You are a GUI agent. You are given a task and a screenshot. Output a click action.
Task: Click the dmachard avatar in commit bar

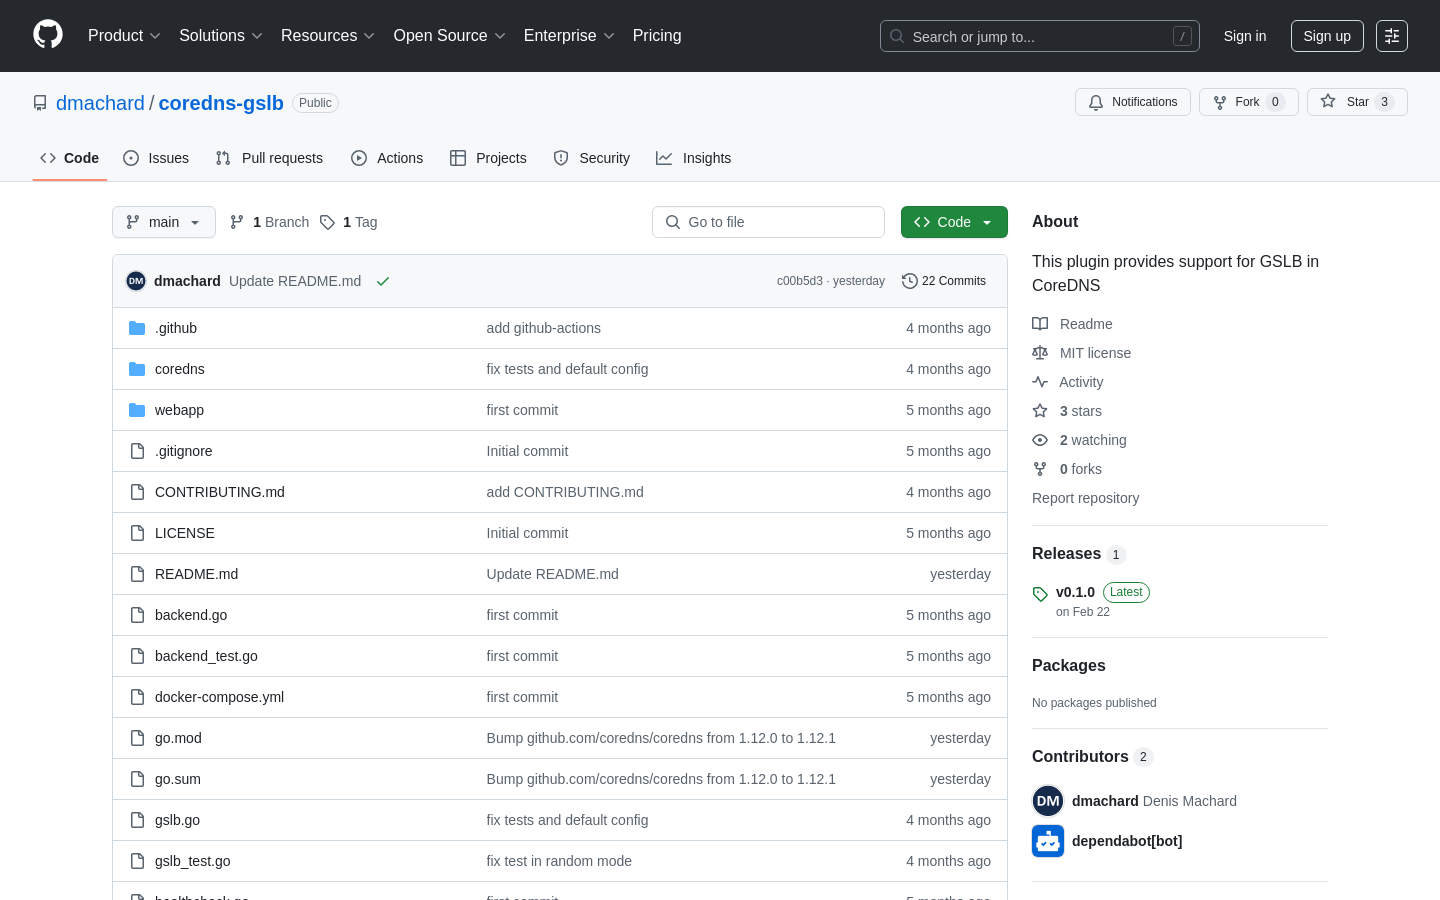136,281
